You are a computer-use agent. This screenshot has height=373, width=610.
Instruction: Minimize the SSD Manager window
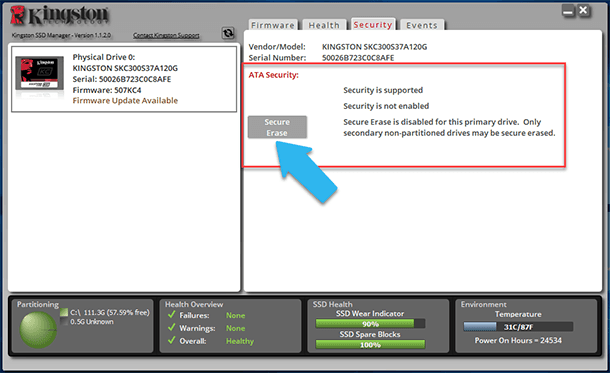click(x=568, y=11)
